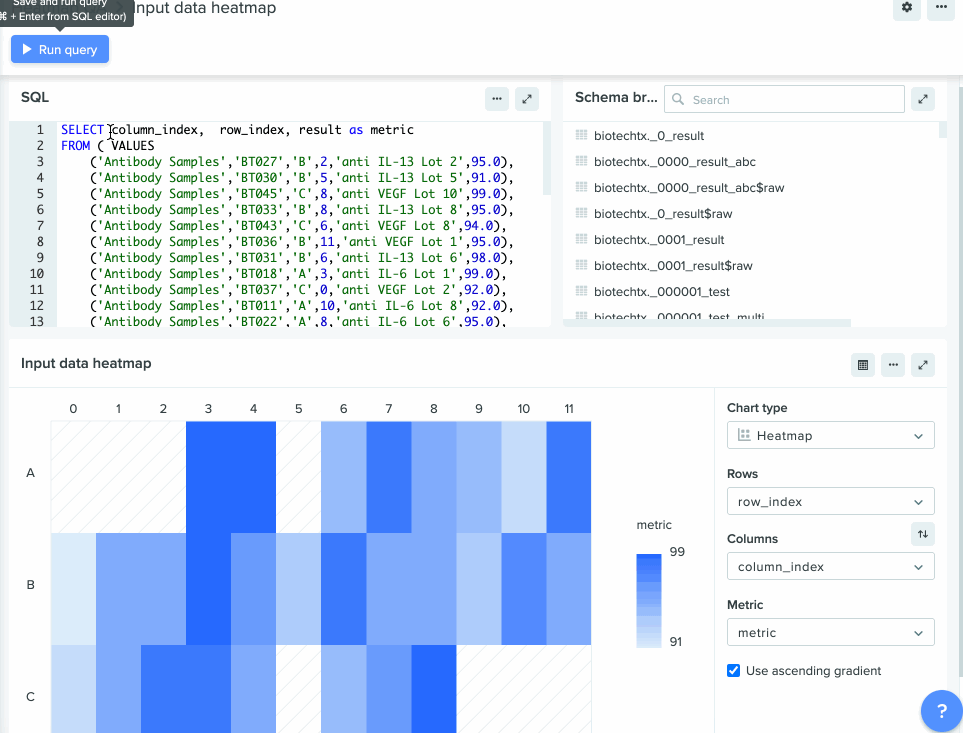Screen dimensions: 963x733
Task: Uncheck Use ascending gradient checkbox
Action: point(733,670)
